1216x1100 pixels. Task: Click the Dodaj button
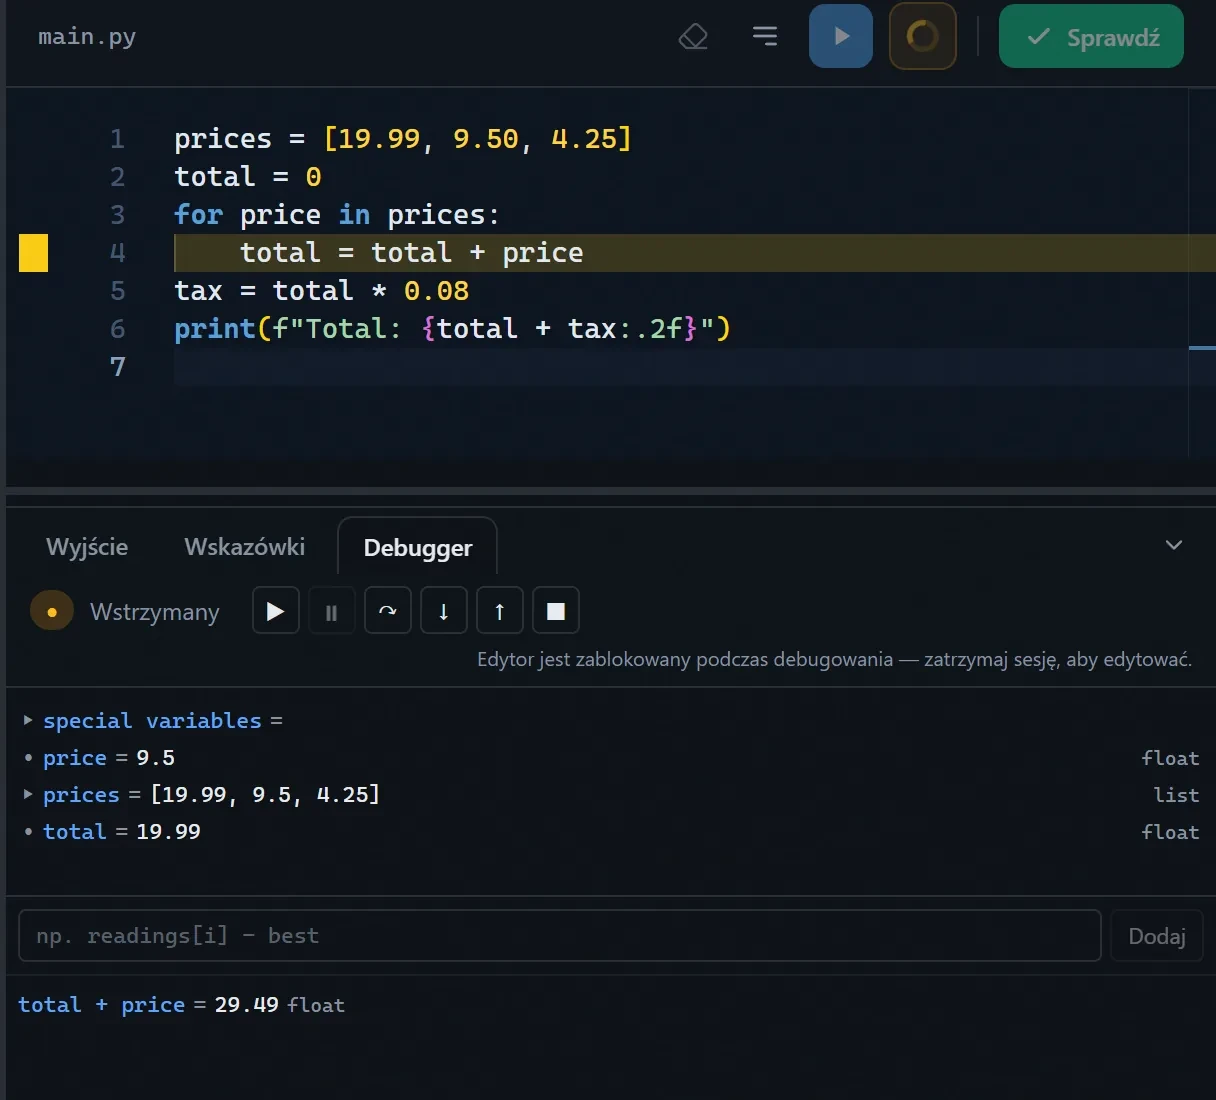click(1157, 936)
